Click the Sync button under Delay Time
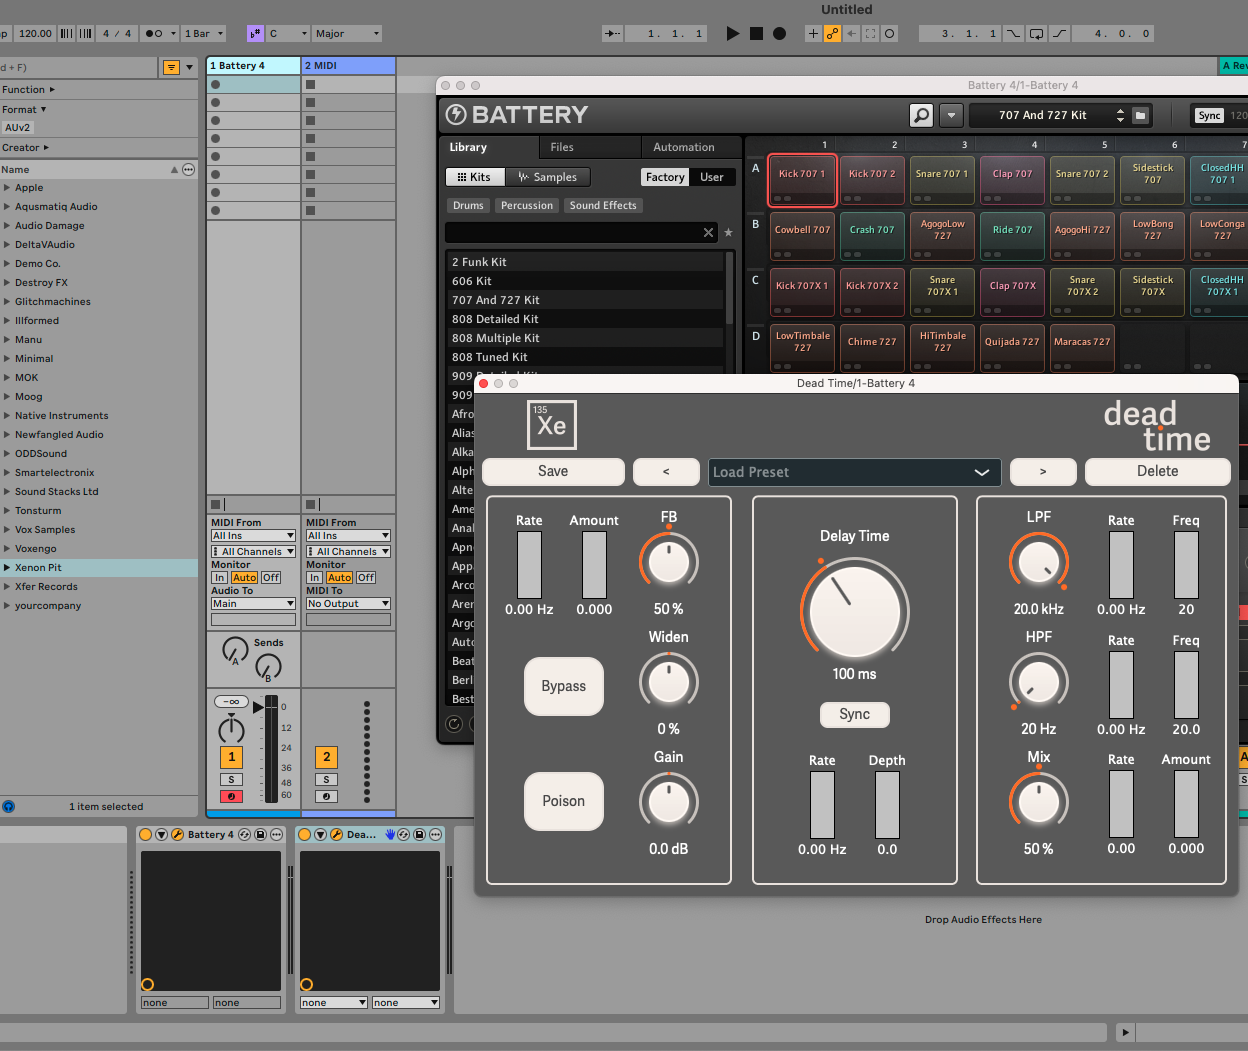The image size is (1248, 1051). coord(855,714)
